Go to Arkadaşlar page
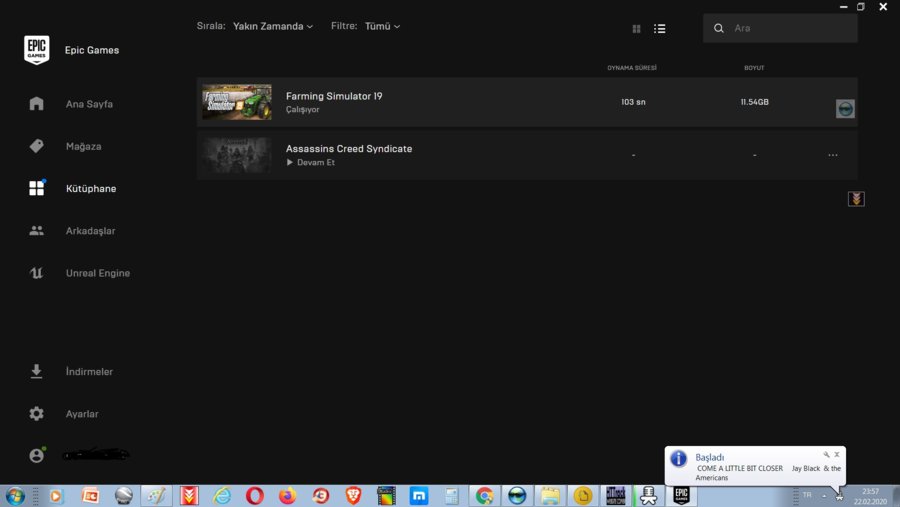Viewport: 900px width, 507px height. (x=90, y=231)
